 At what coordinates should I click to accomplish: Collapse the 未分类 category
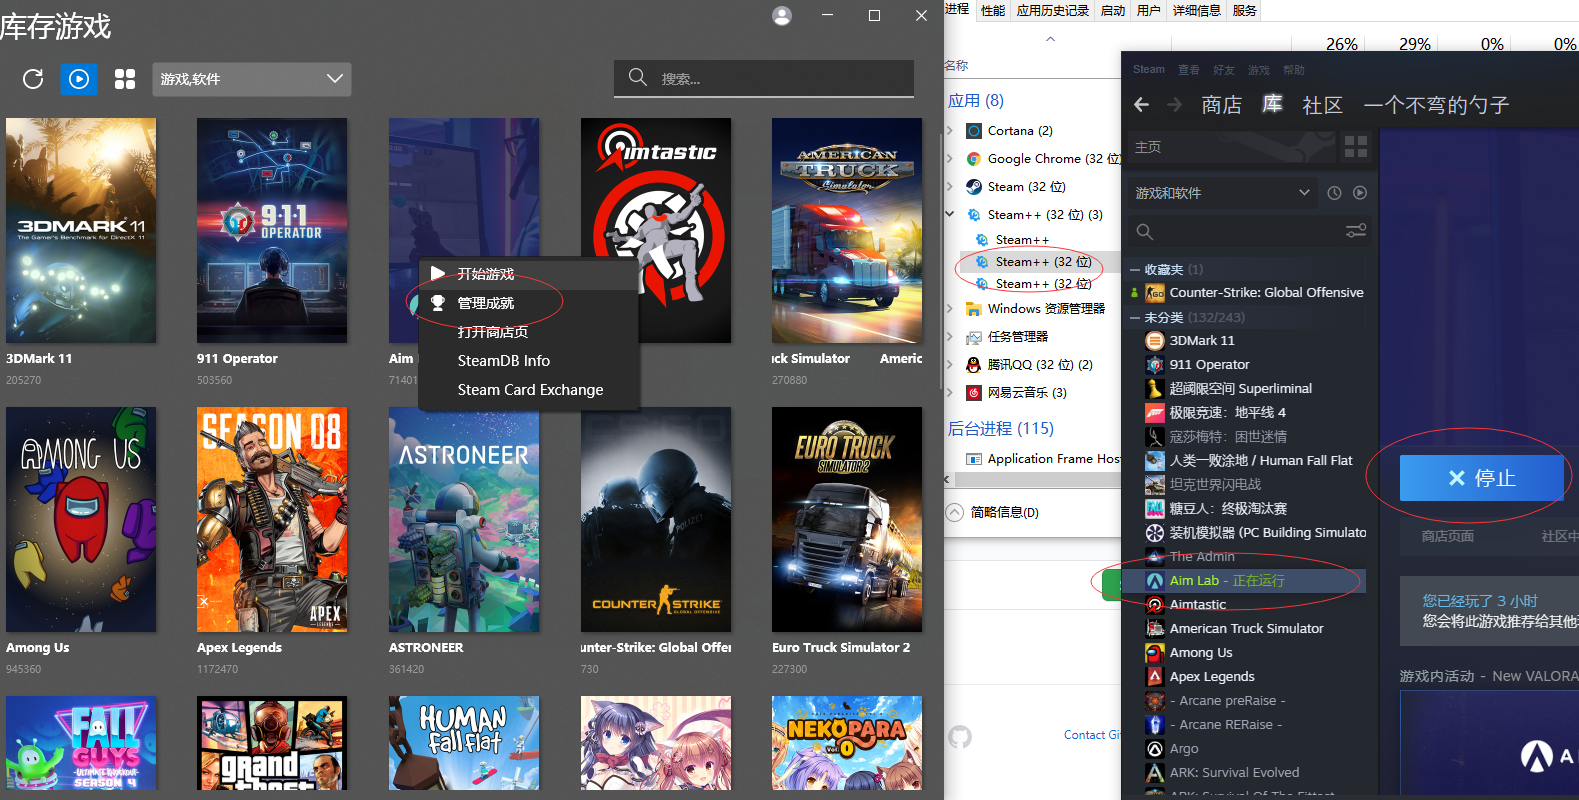1135,318
